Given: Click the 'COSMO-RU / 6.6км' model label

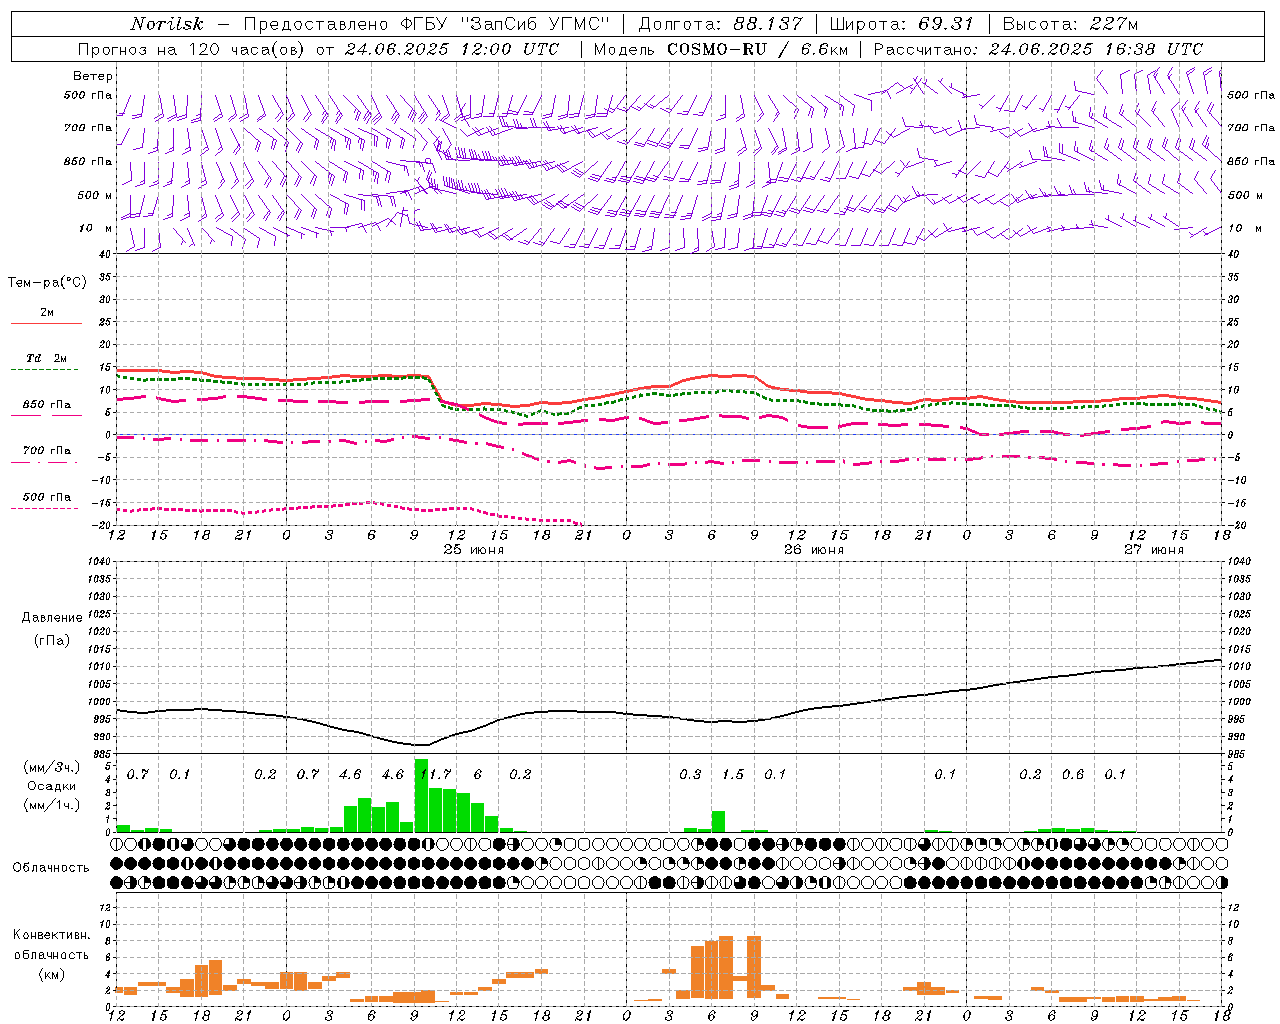Looking at the screenshot, I should (757, 49).
